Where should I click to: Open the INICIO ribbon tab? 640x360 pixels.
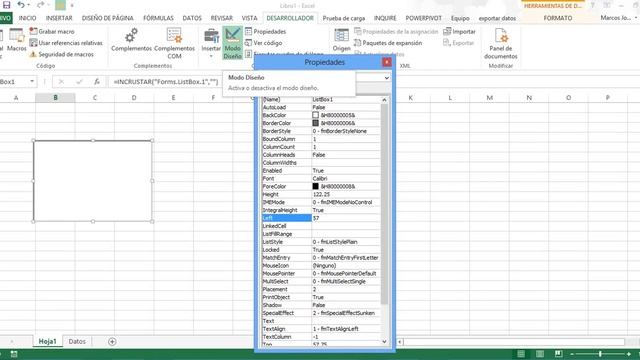coord(27,18)
